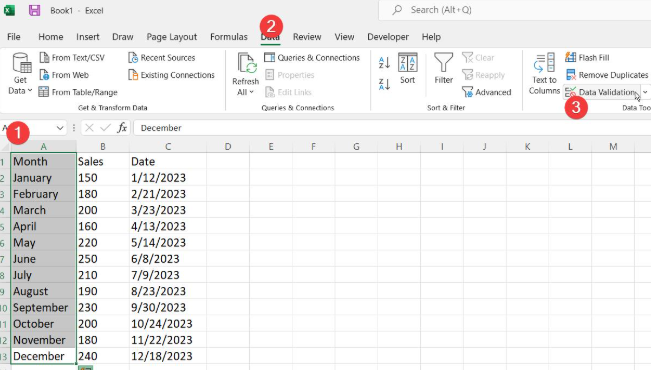
Task: Select the cell containing January
Action: (43, 178)
